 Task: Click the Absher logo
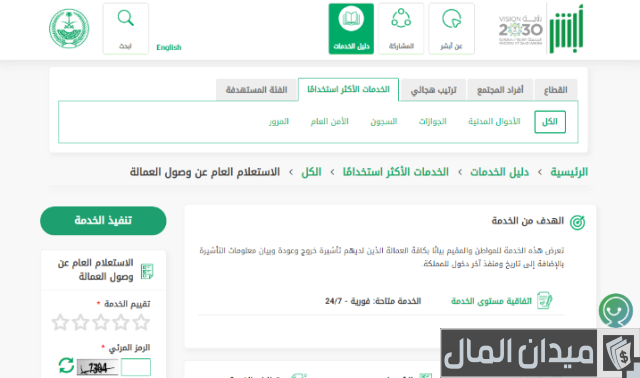(566, 29)
